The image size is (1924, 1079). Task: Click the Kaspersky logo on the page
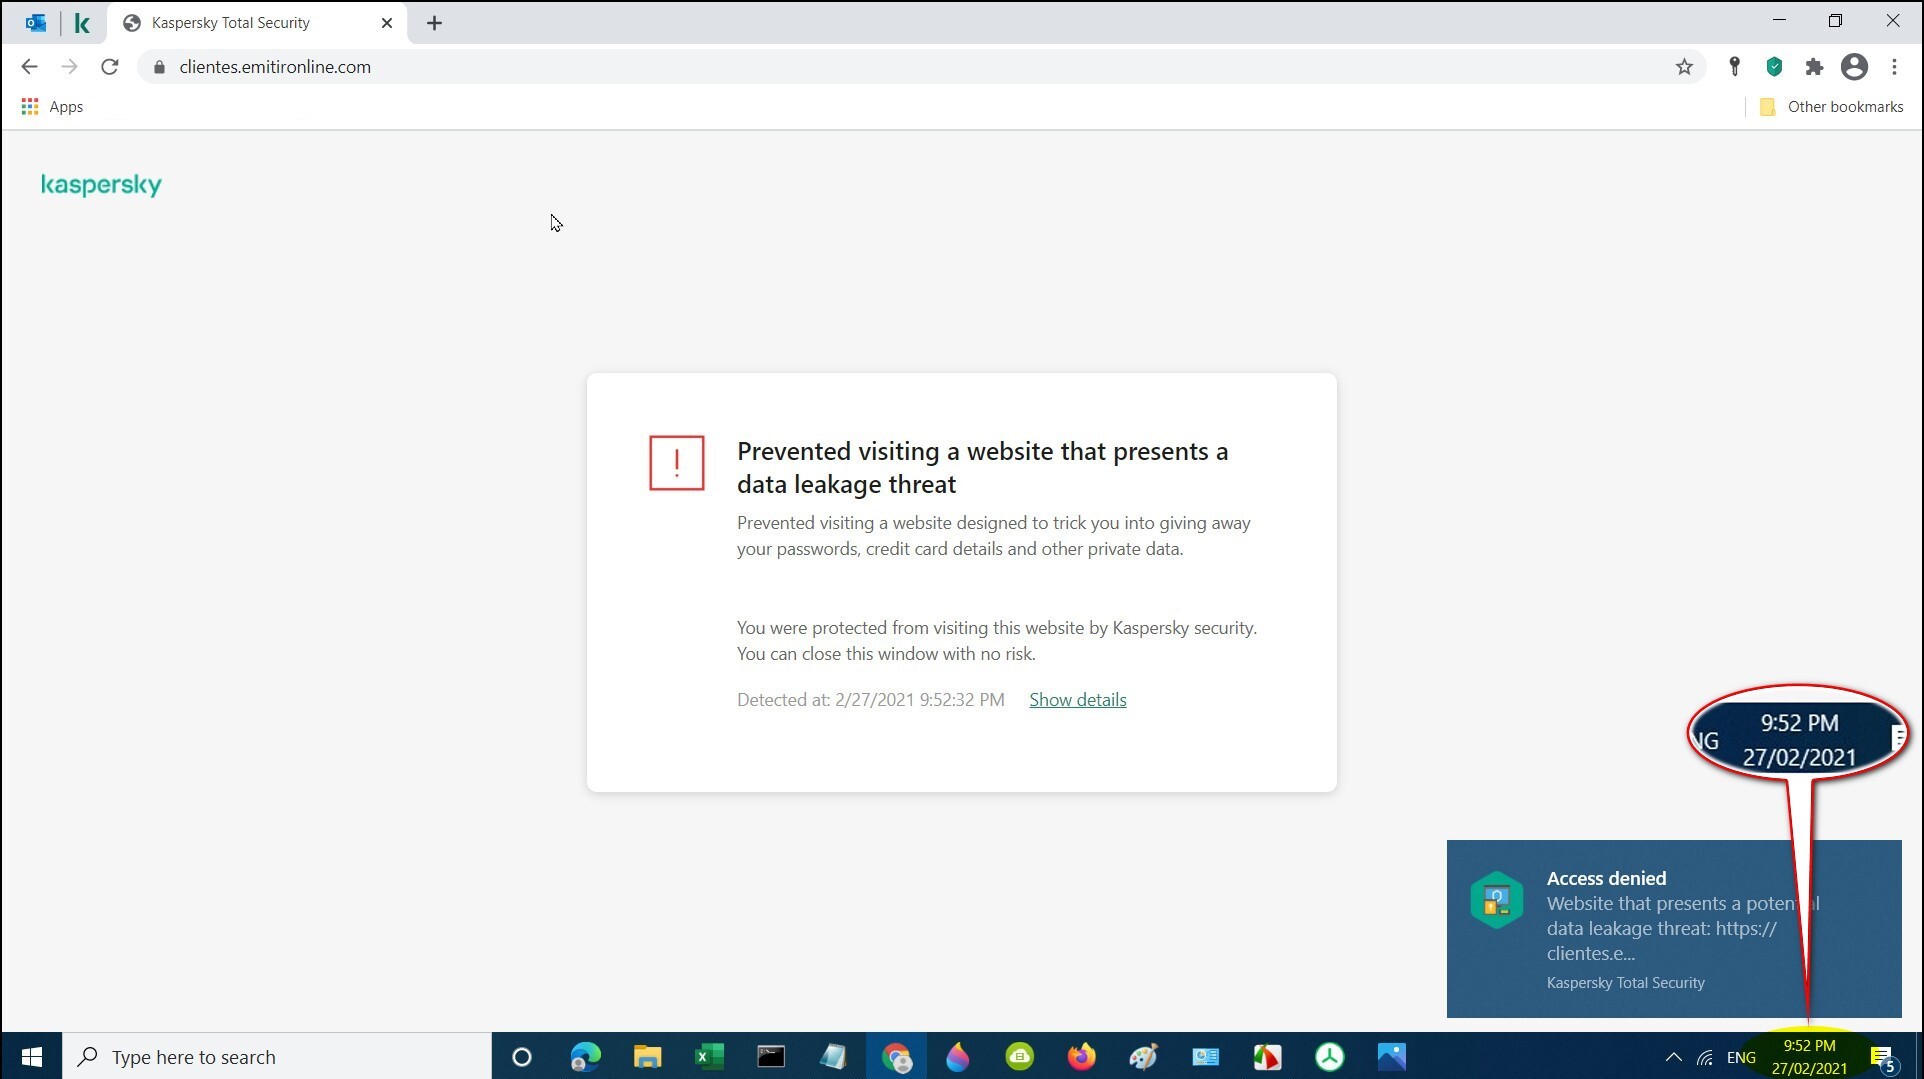pos(101,185)
